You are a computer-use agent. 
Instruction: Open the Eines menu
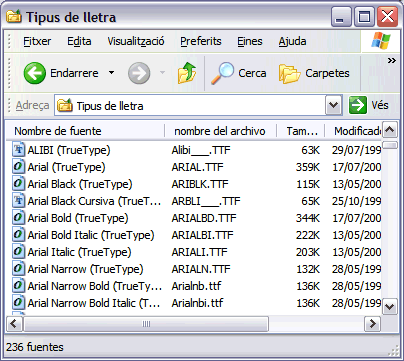(x=250, y=41)
